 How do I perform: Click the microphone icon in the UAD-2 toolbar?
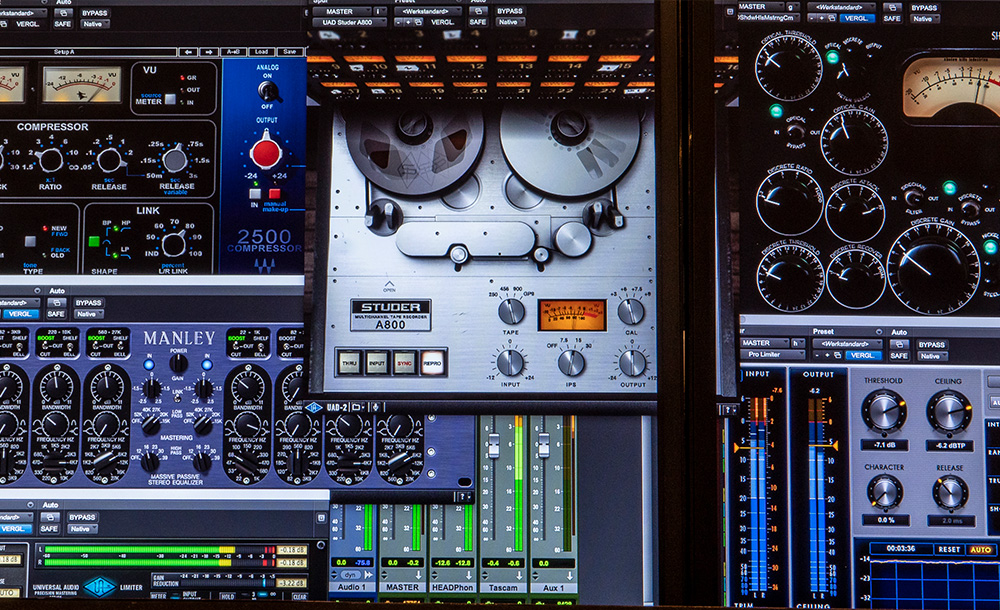tap(376, 407)
